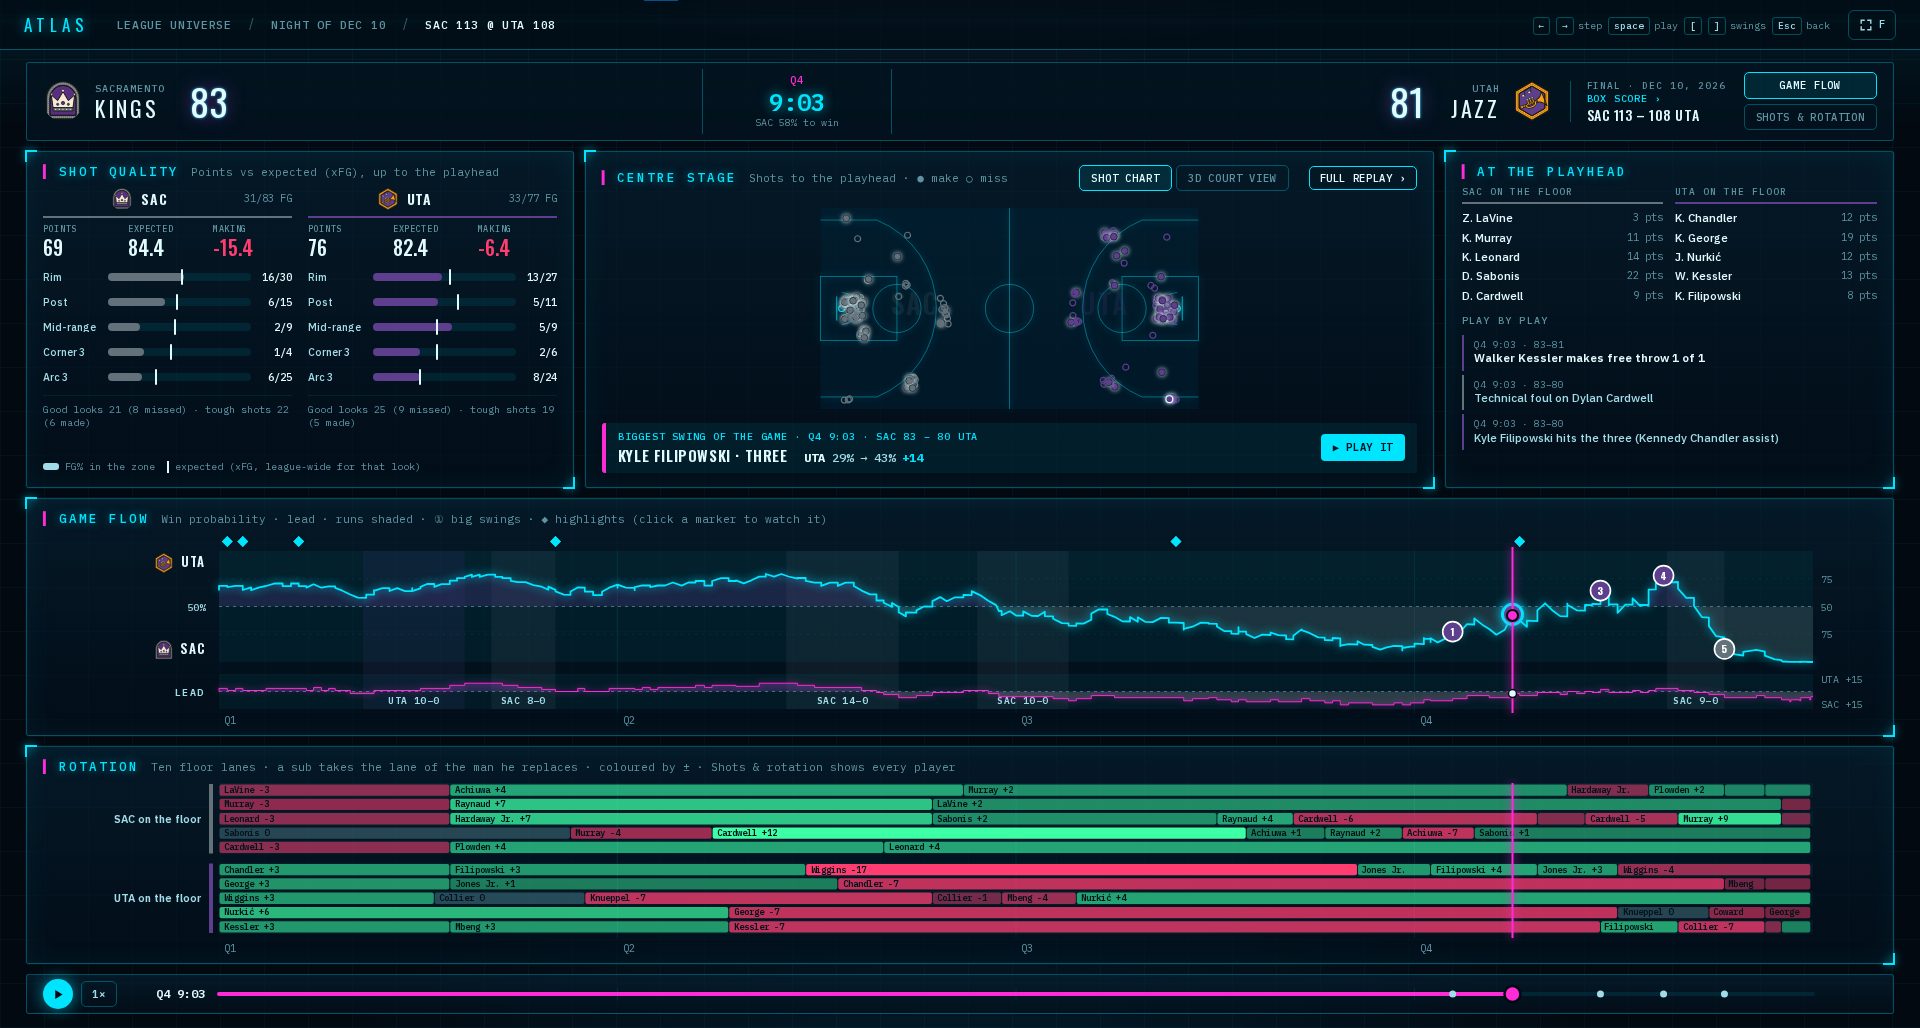Click the right bracket swings key
Viewport: 1920px width, 1028px height.
click(x=1716, y=26)
